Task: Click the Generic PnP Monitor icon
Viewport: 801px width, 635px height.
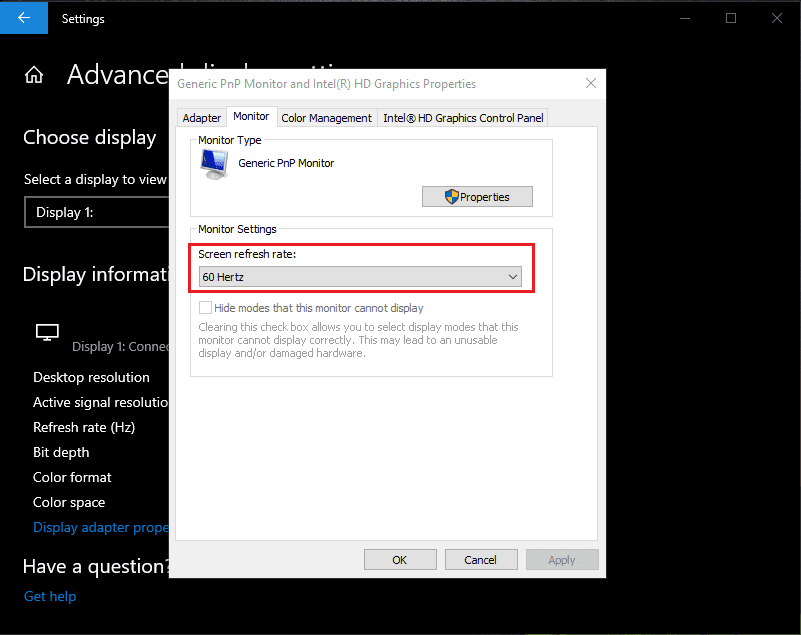Action: click(213, 162)
